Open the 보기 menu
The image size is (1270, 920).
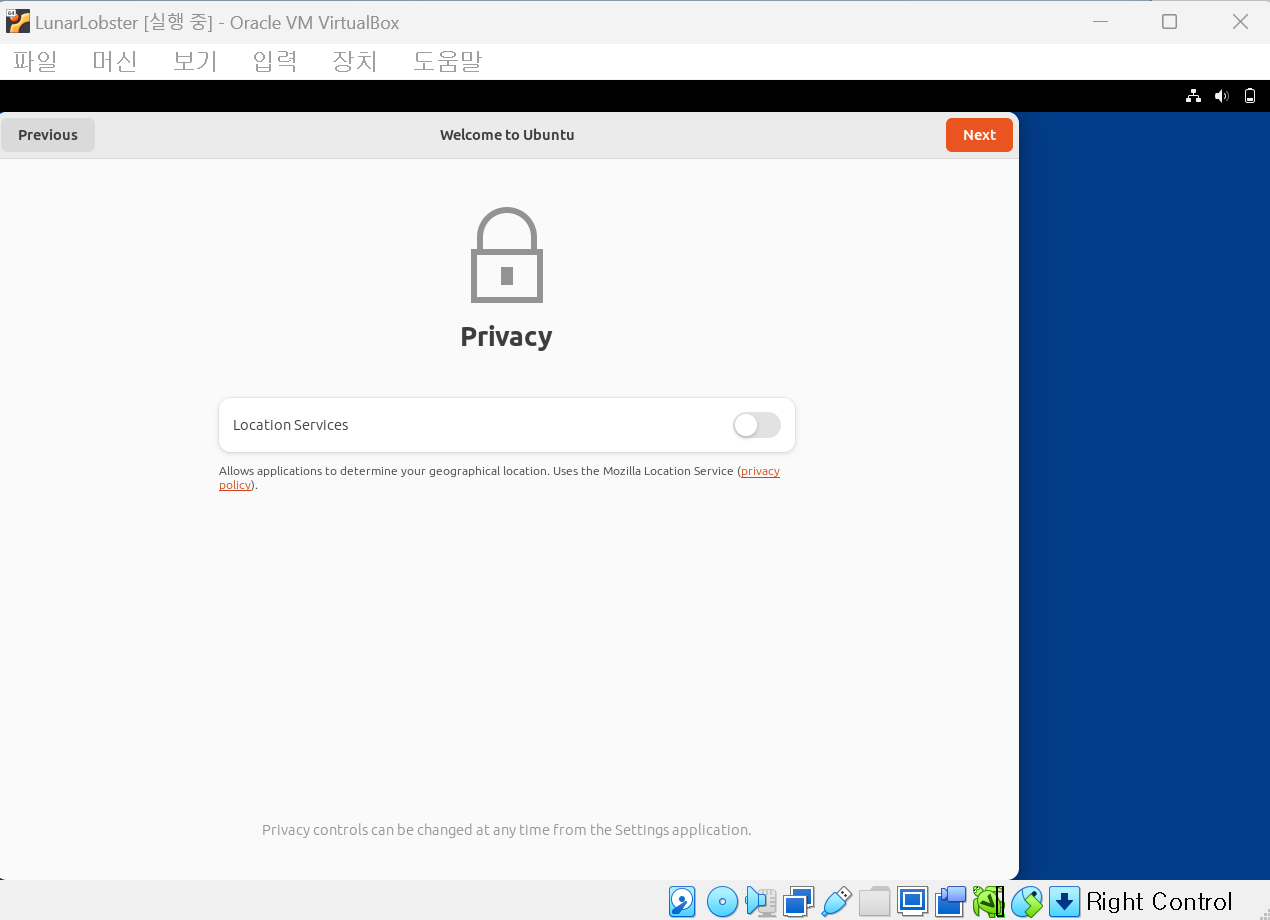click(x=195, y=62)
